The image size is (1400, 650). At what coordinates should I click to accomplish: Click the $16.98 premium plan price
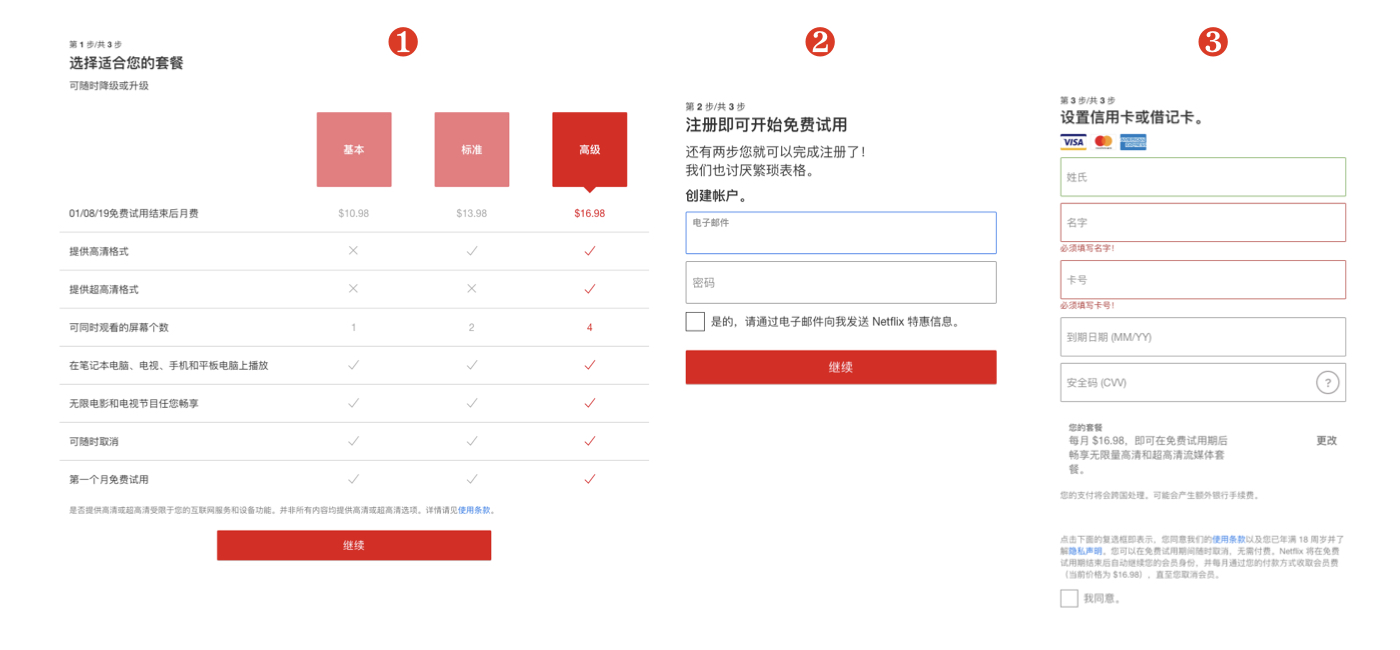click(x=590, y=213)
